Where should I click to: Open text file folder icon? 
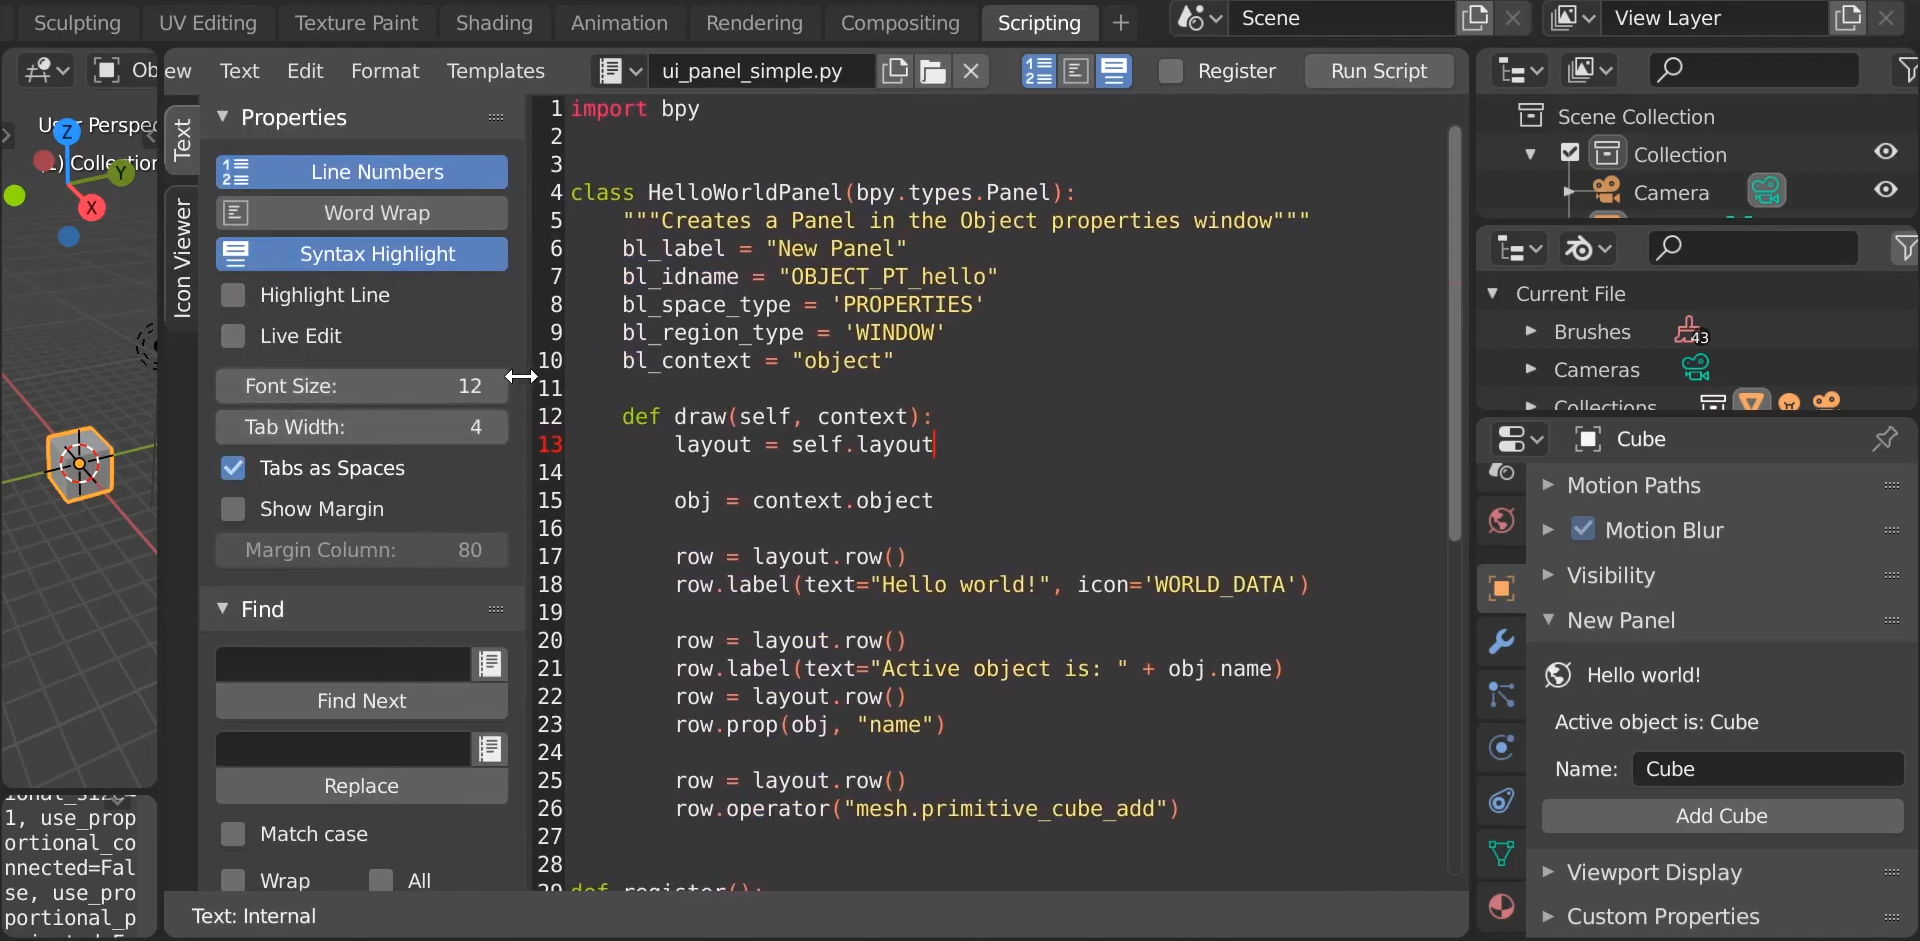tap(933, 71)
